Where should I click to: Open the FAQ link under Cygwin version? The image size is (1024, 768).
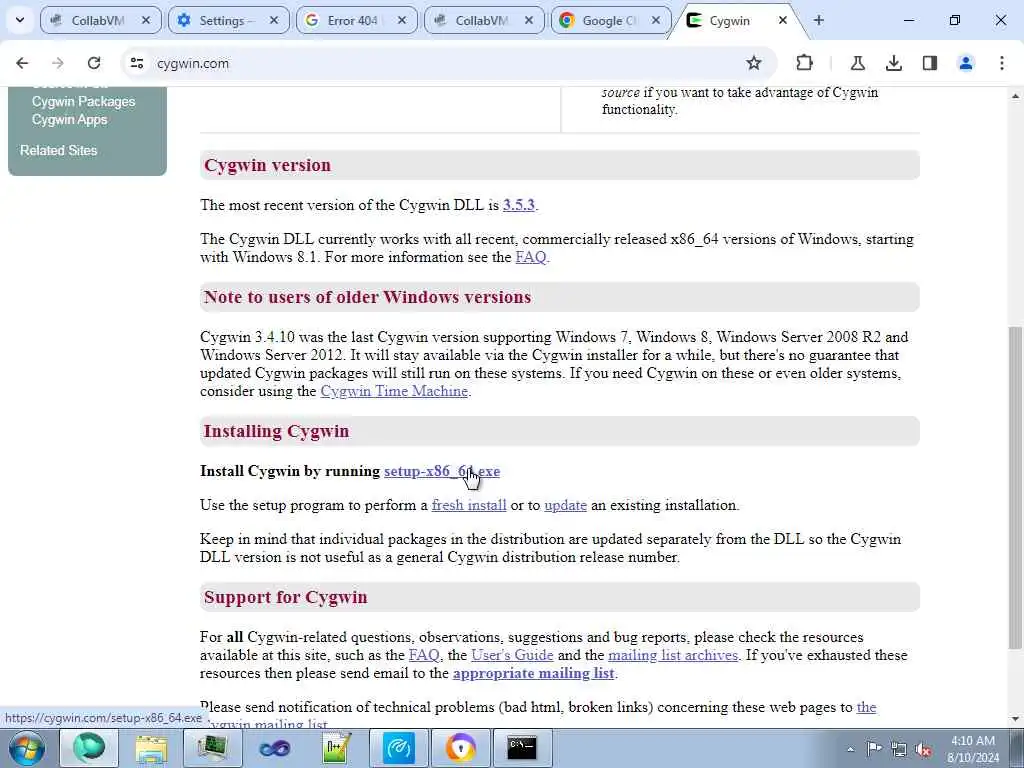click(x=531, y=257)
